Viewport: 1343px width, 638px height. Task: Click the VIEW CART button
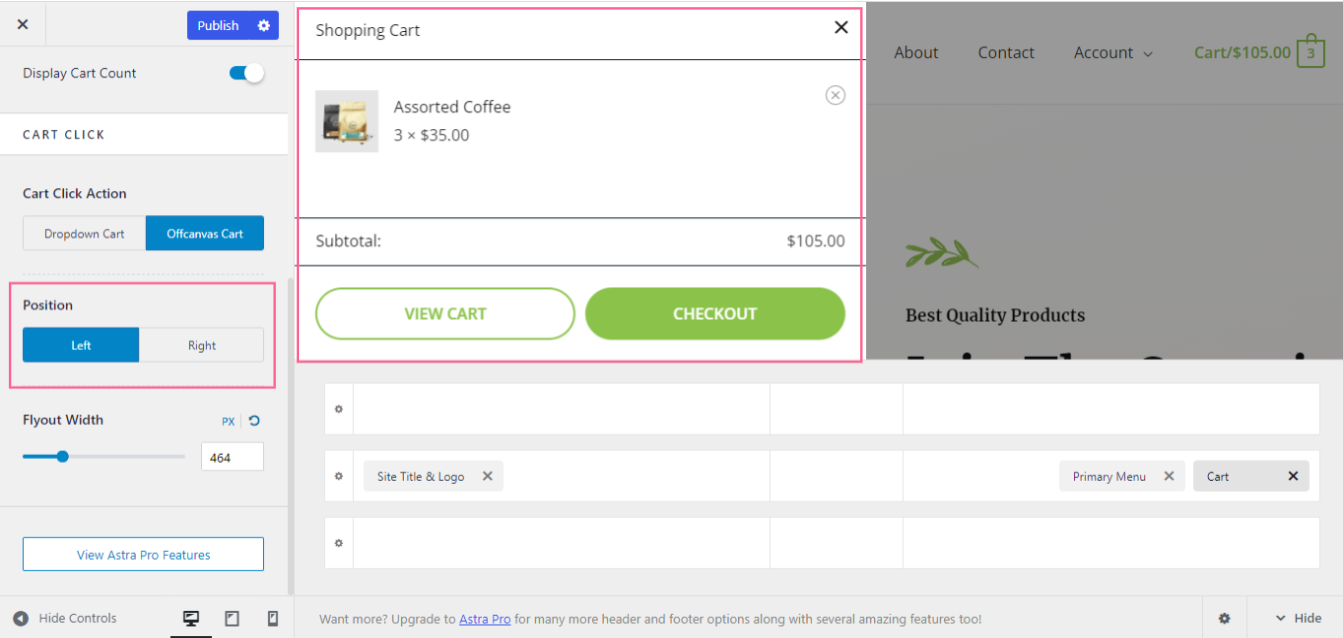click(x=444, y=313)
